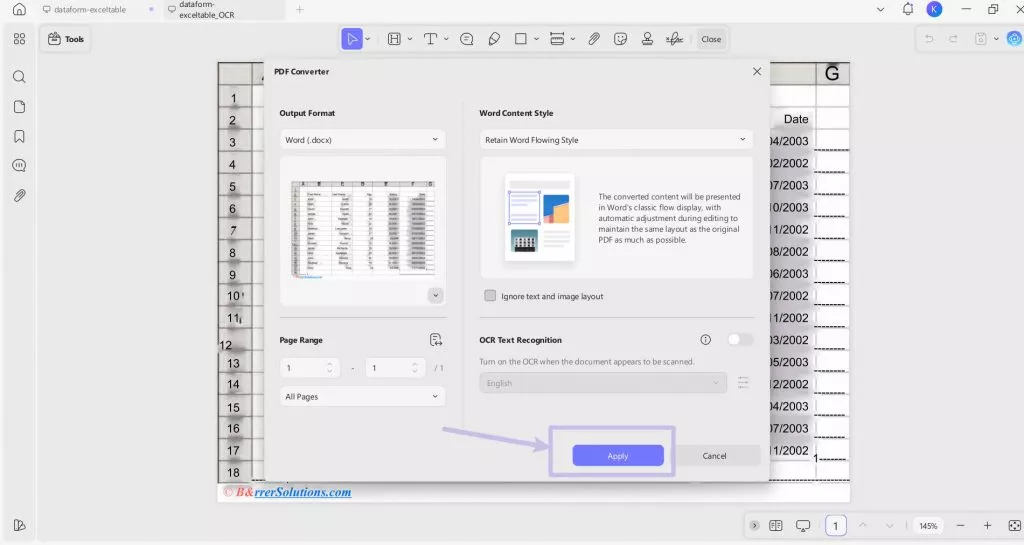Open the Bookmarks panel icon
Viewport: 1024px width, 545px height.
(x=20, y=136)
